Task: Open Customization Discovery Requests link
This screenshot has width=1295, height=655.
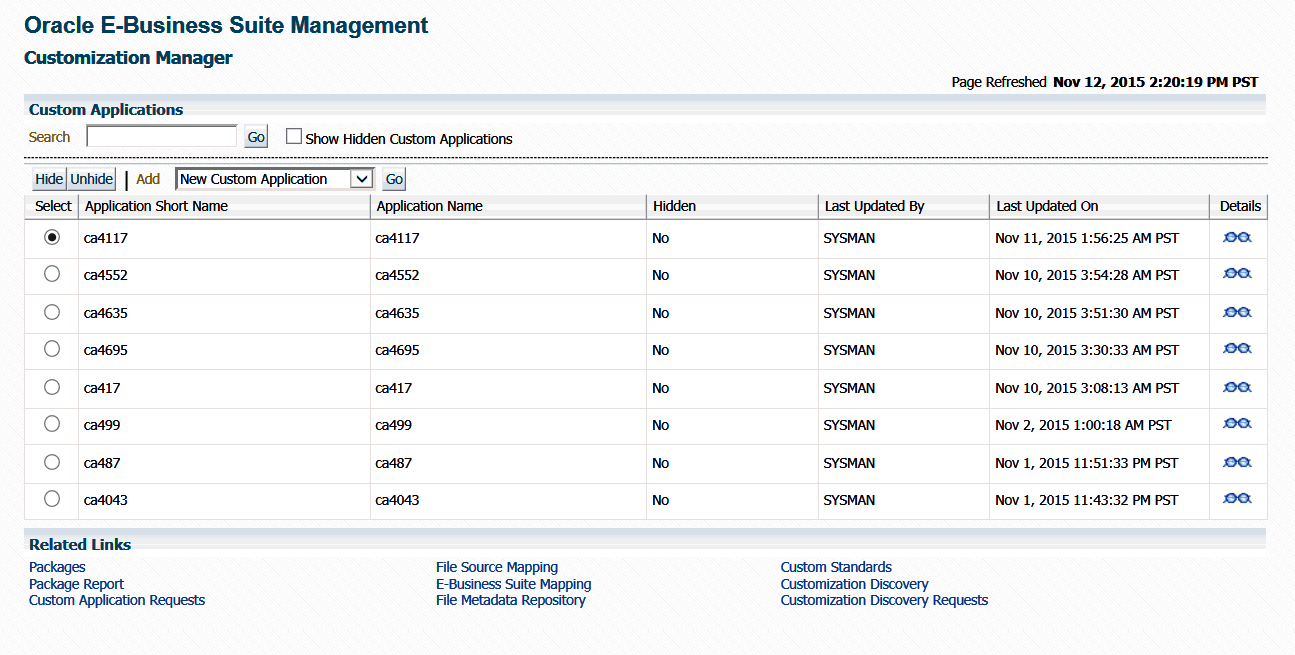Action: point(884,600)
